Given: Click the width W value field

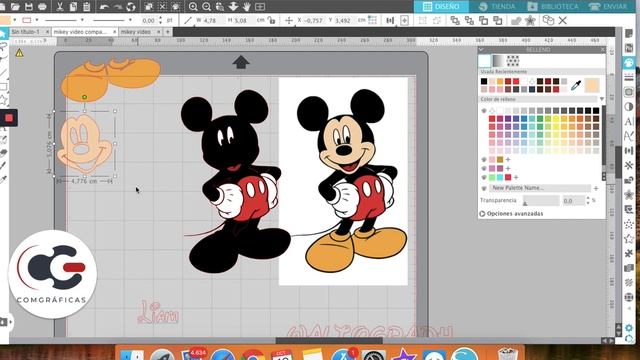Looking at the screenshot, I should 212,20.
